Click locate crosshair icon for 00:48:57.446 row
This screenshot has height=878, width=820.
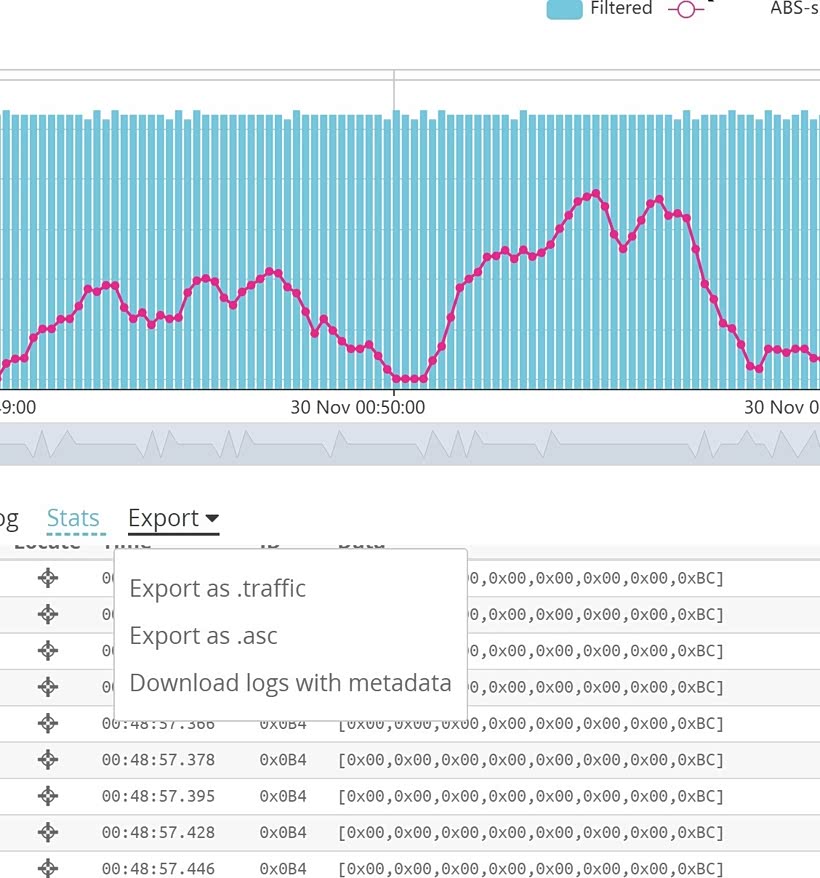point(48,868)
